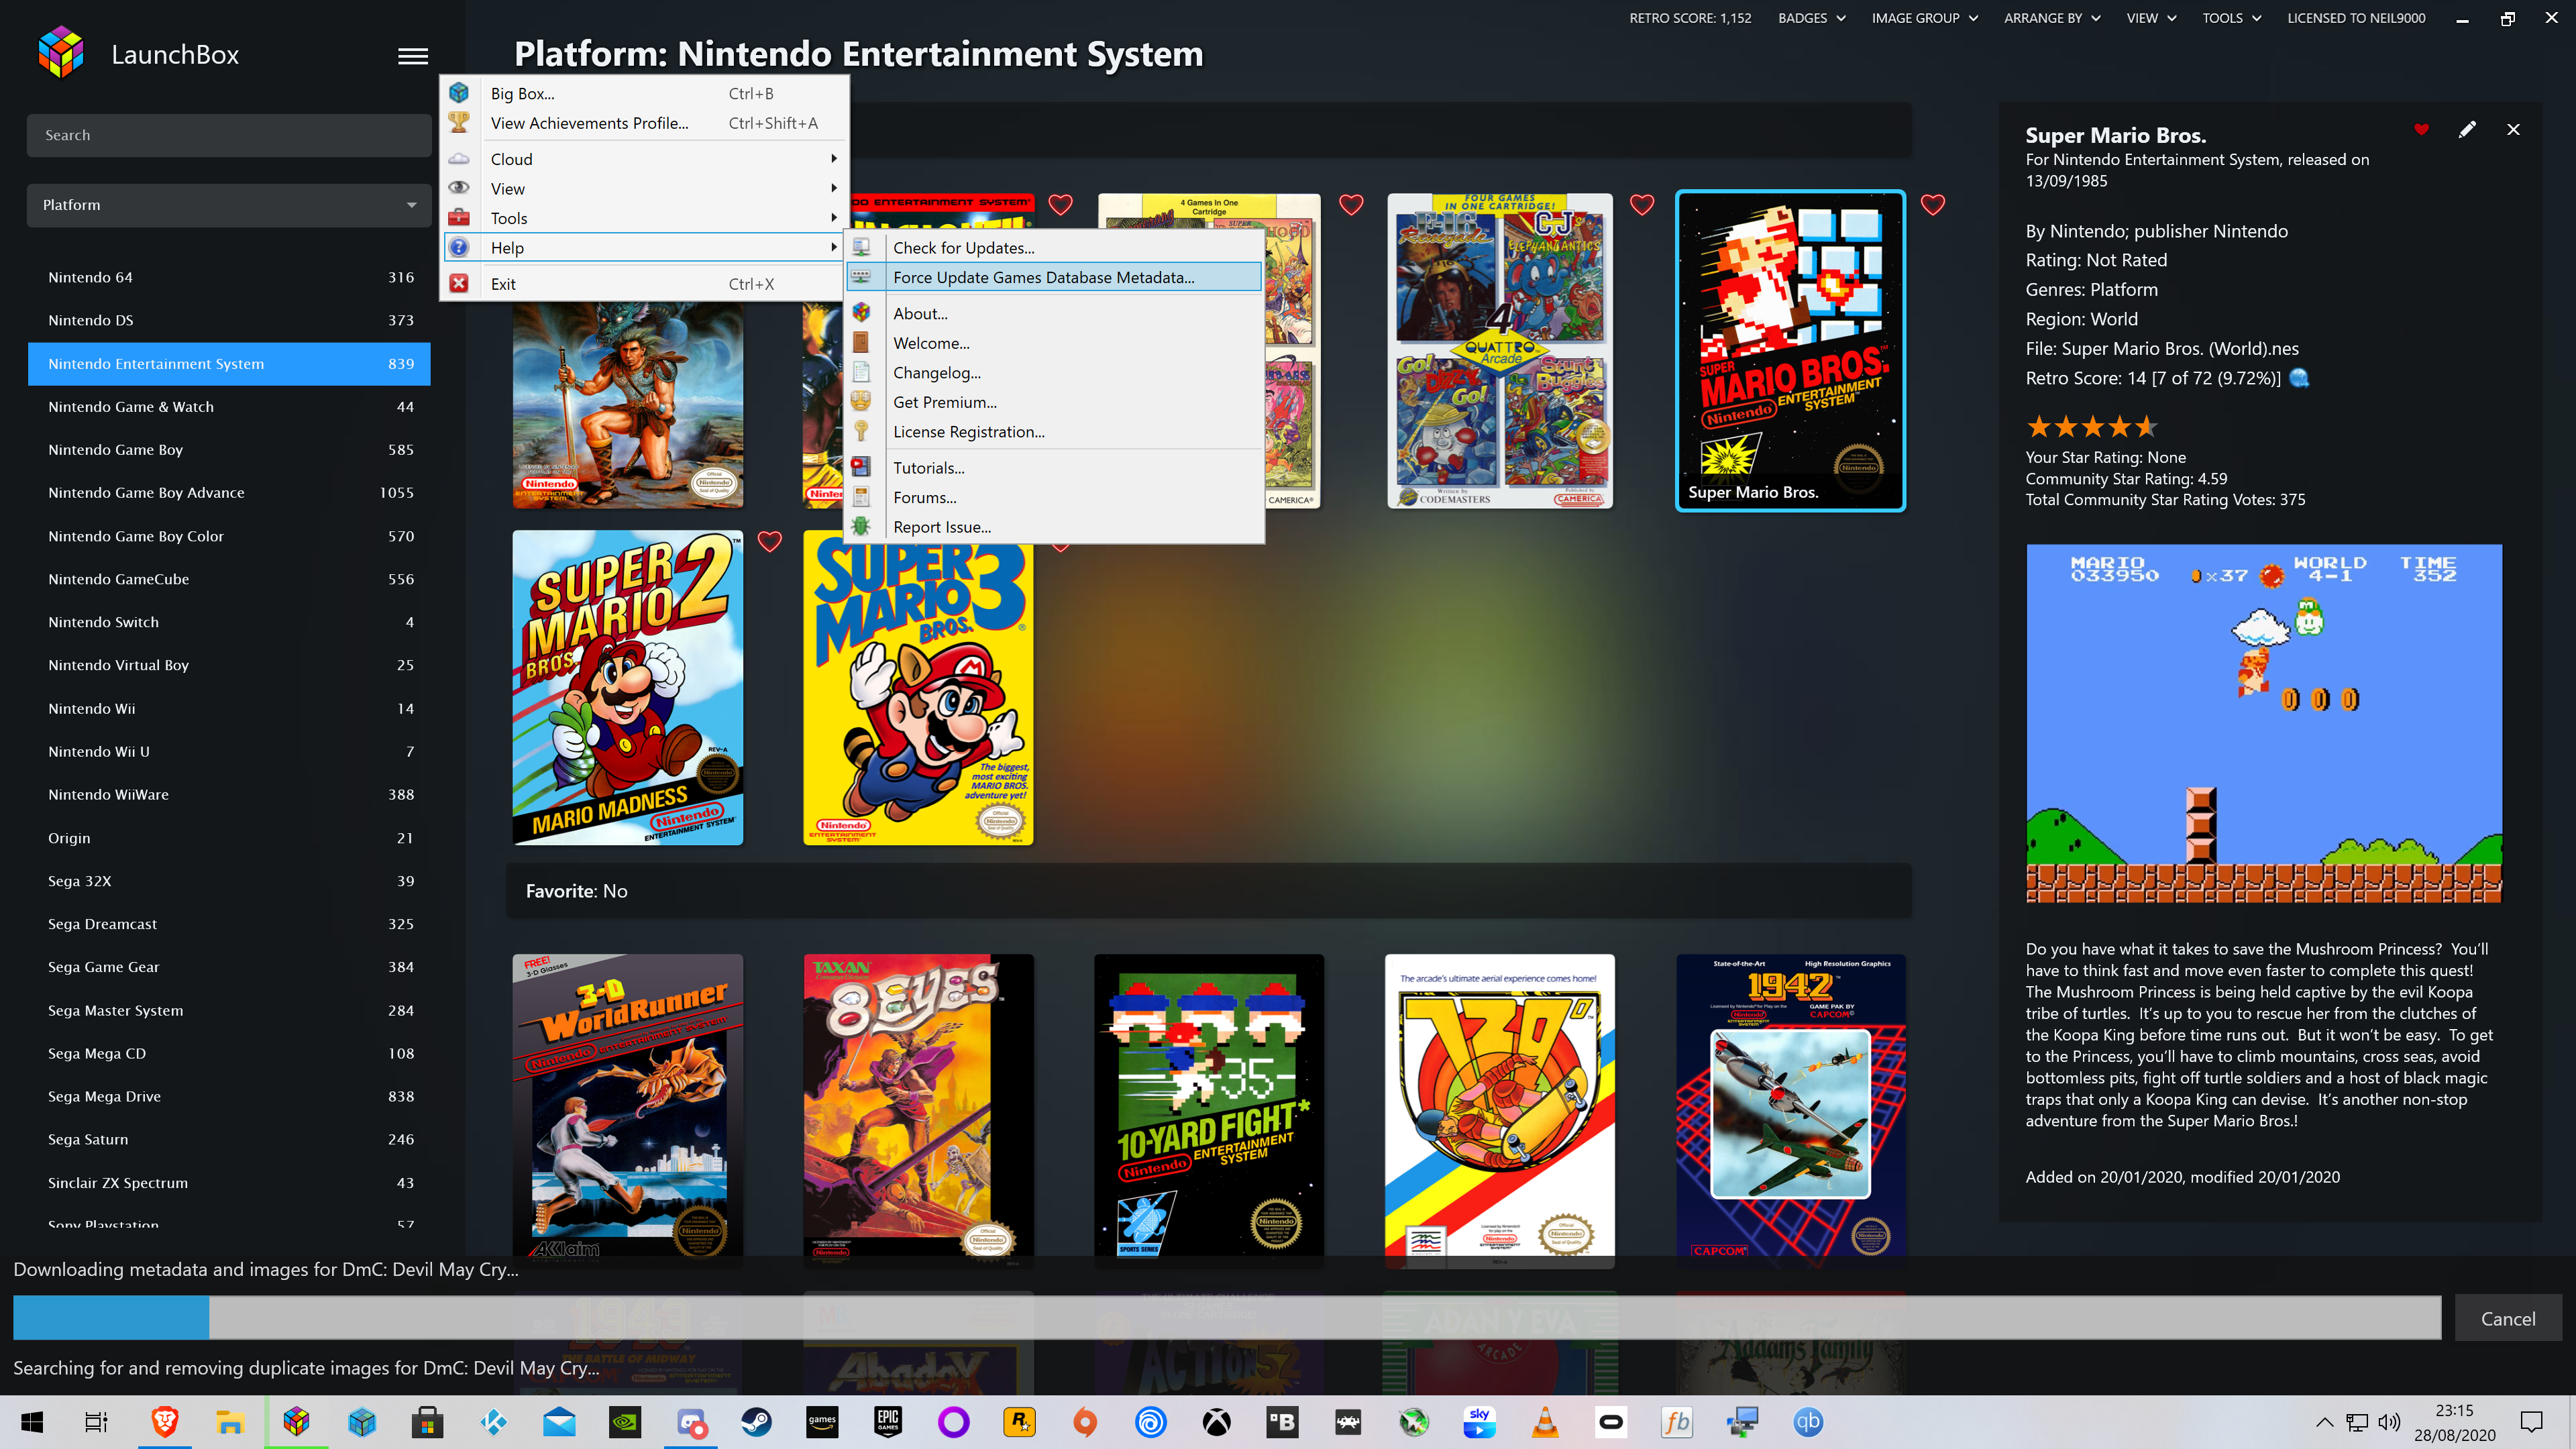The height and width of the screenshot is (1449, 2576).
Task: Open the Changelog menu entry
Action: [1054, 372]
